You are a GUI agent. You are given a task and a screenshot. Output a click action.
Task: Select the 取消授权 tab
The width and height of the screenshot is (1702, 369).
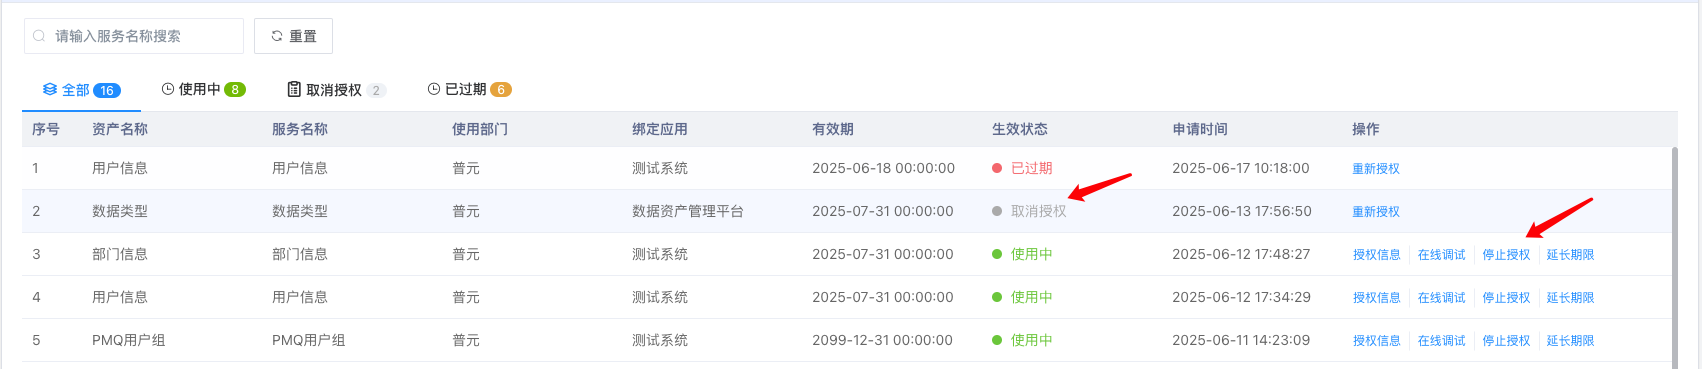coord(337,89)
